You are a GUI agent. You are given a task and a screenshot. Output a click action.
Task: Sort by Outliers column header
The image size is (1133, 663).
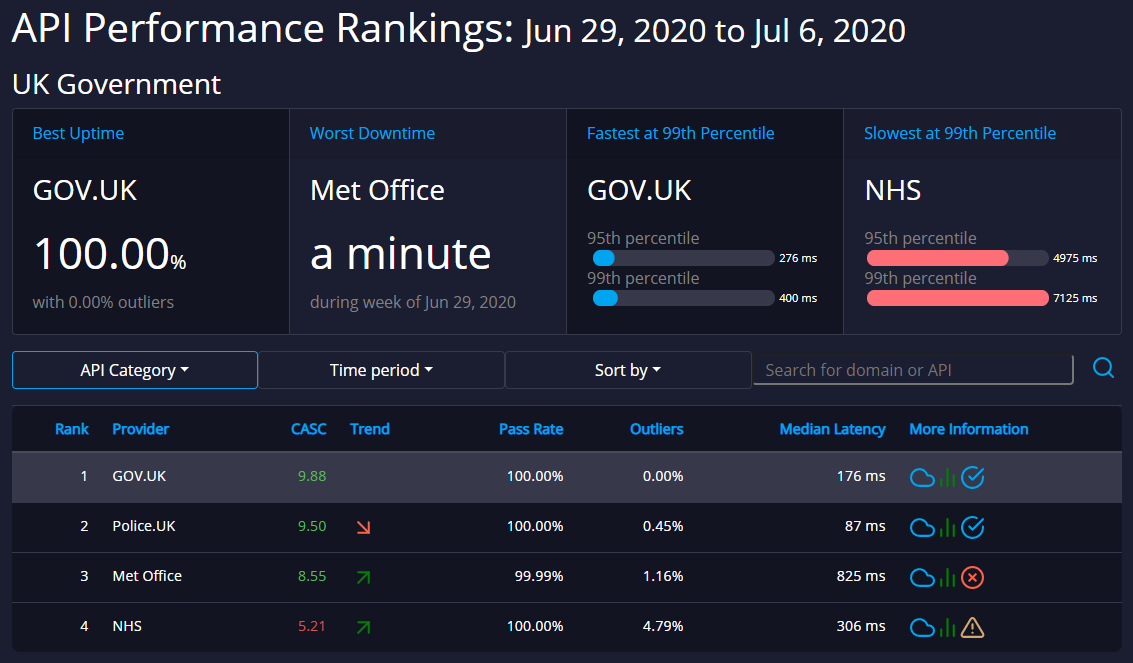point(656,429)
